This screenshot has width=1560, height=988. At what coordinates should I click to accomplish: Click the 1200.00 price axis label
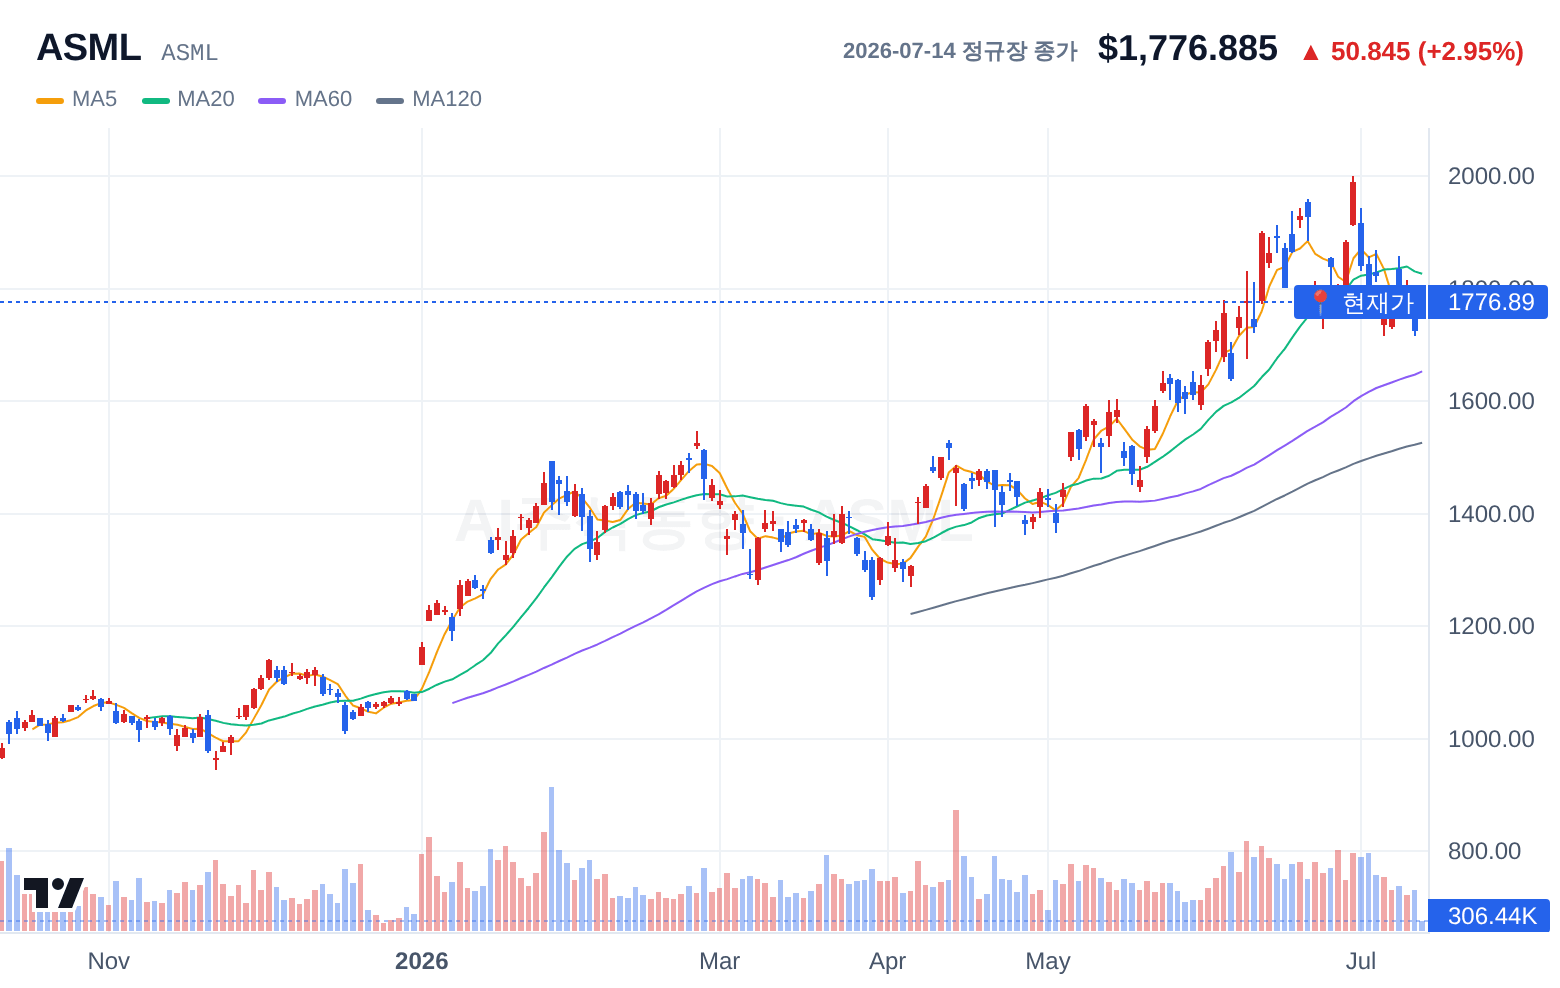(1491, 626)
